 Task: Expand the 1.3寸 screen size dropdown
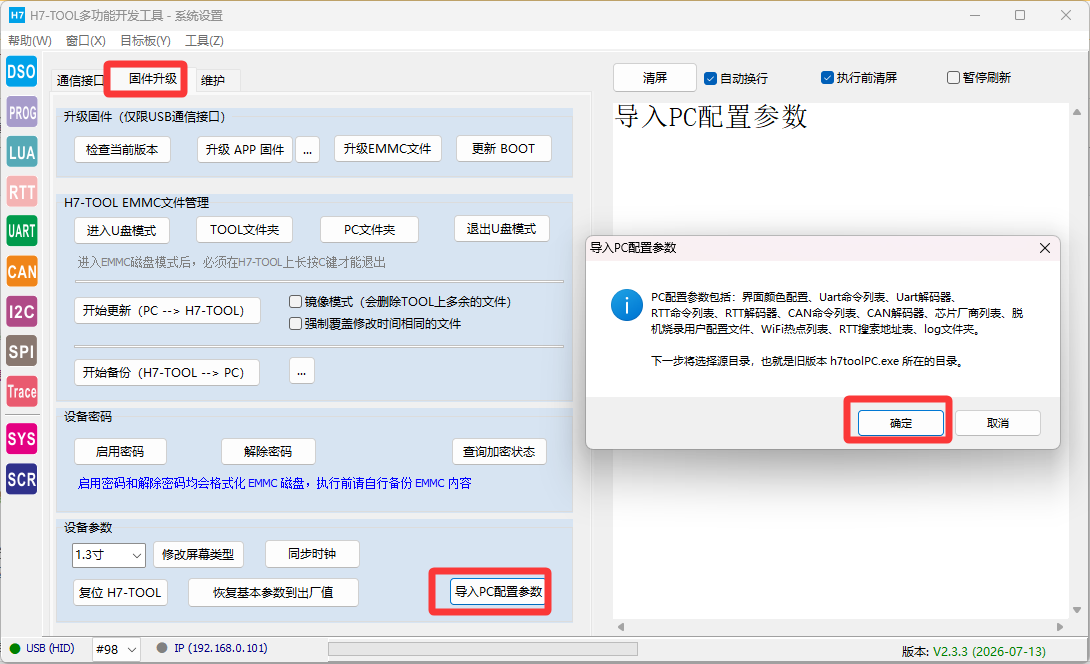click(x=109, y=555)
